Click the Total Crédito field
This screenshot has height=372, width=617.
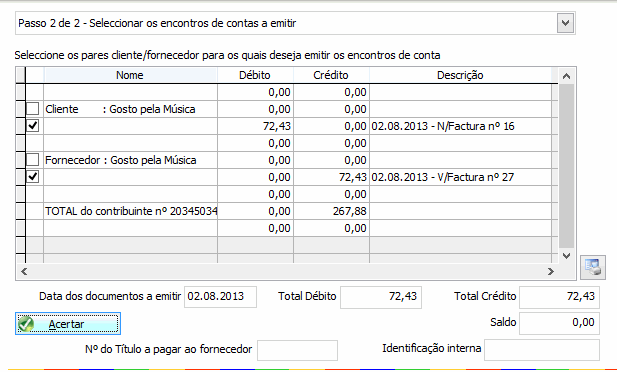(x=559, y=297)
